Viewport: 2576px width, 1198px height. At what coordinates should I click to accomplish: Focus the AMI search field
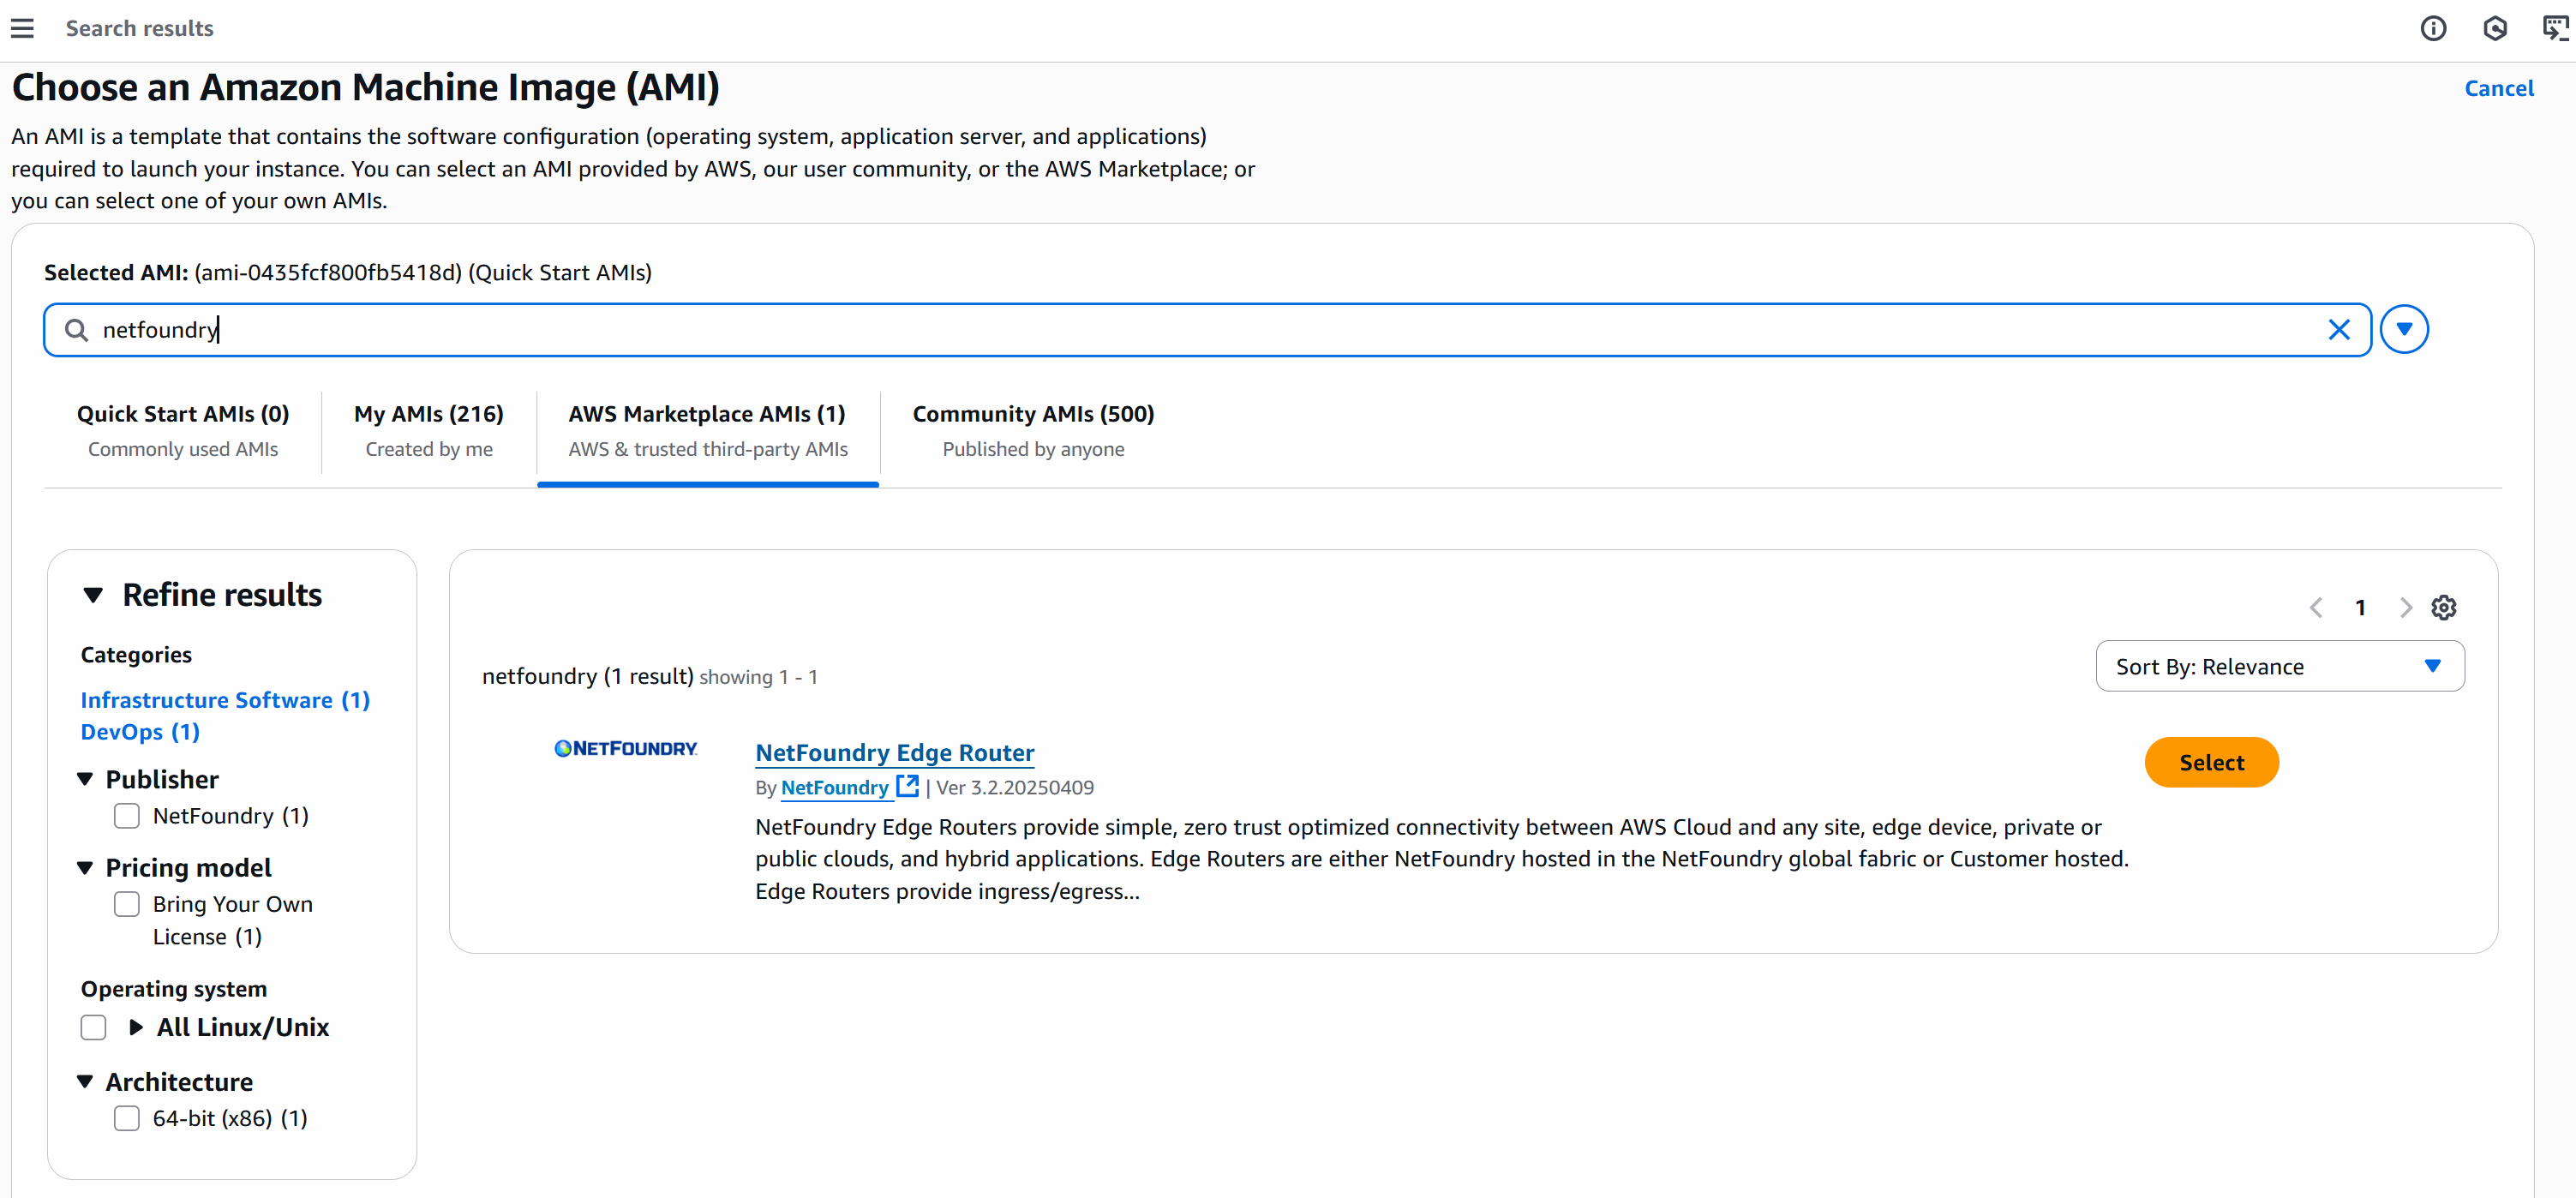point(1207,330)
